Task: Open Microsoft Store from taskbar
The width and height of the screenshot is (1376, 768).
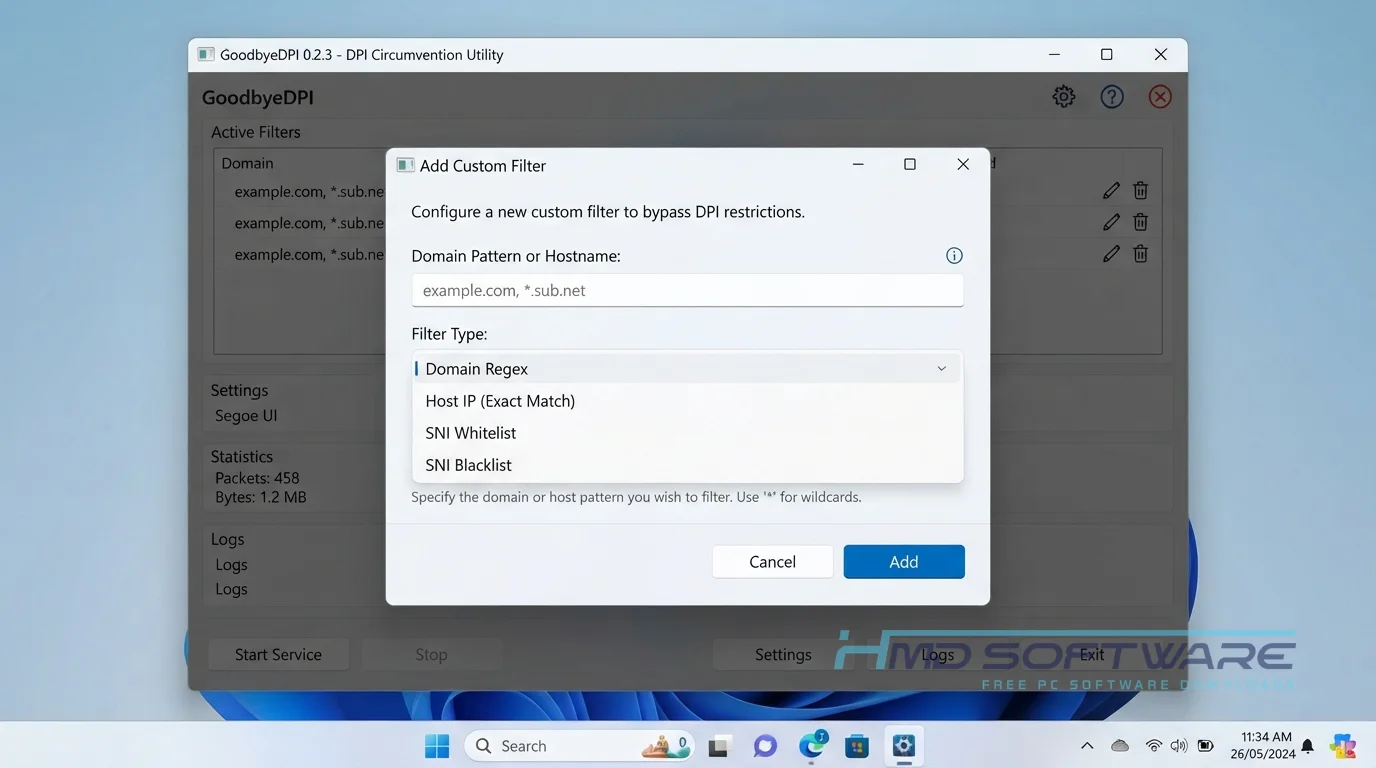Action: coord(857,746)
